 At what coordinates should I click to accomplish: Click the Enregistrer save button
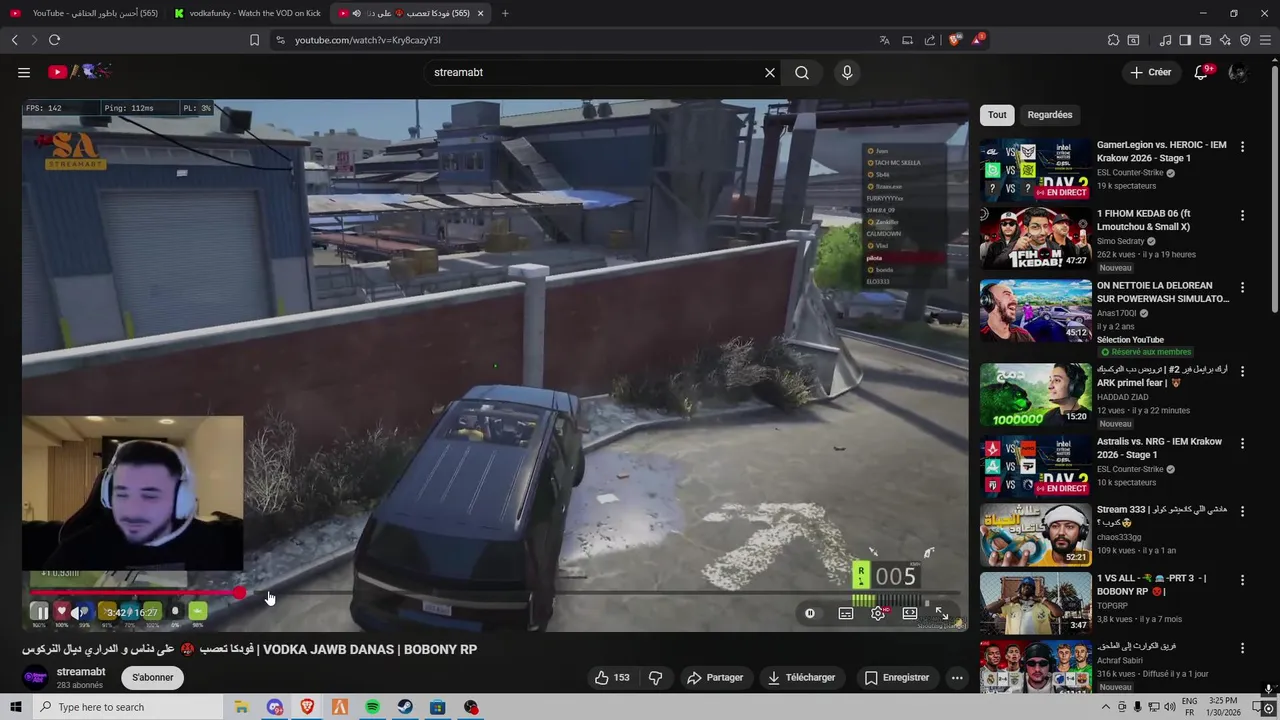click(x=897, y=677)
